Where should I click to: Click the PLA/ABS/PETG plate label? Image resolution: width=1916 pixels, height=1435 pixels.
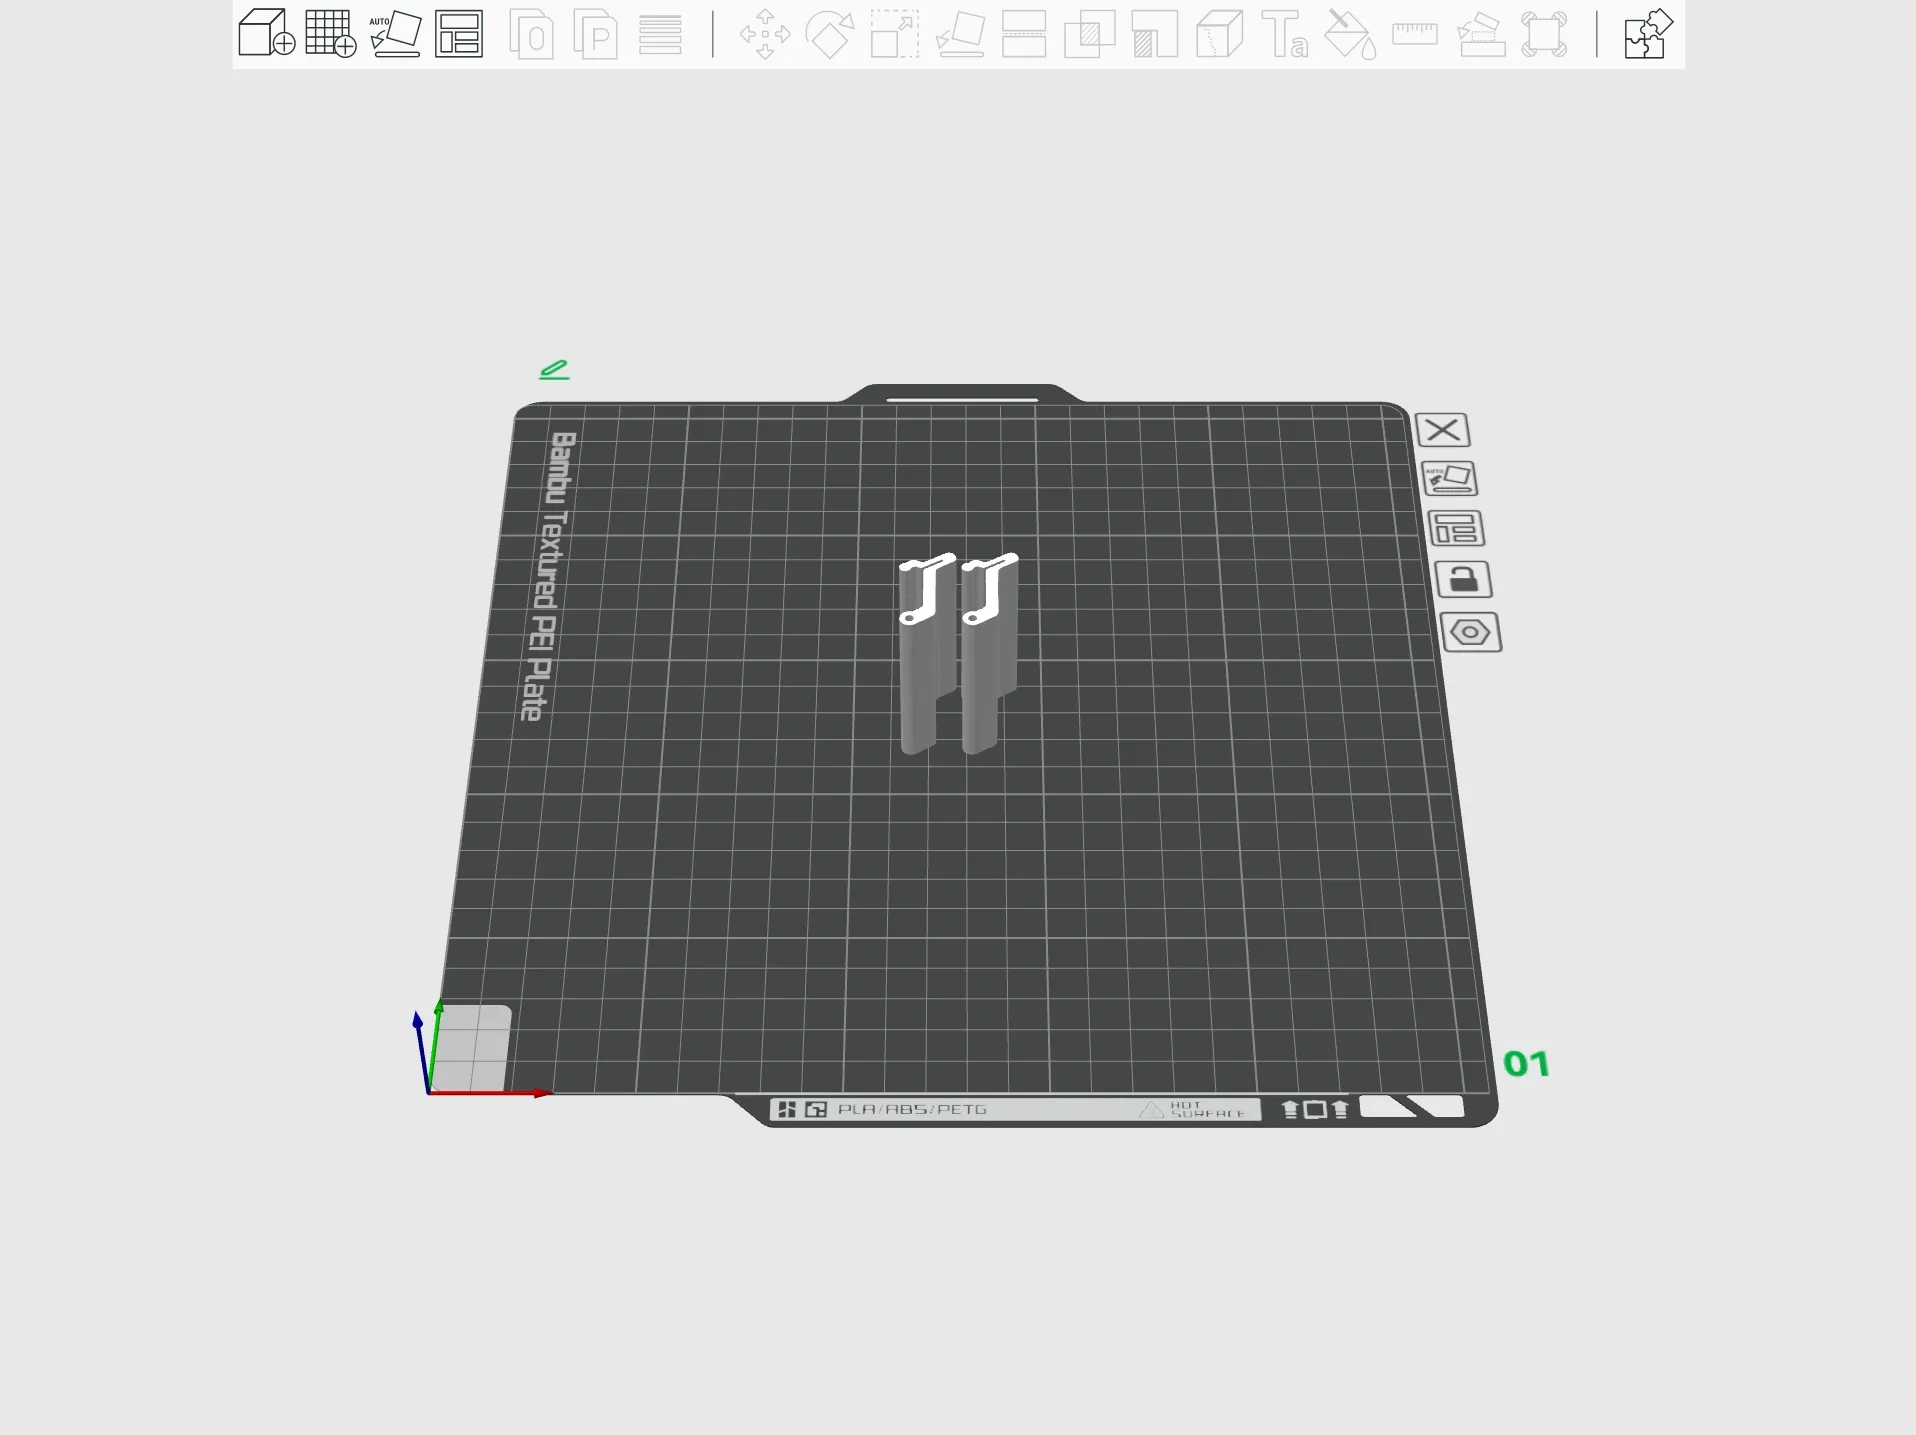912,1109
